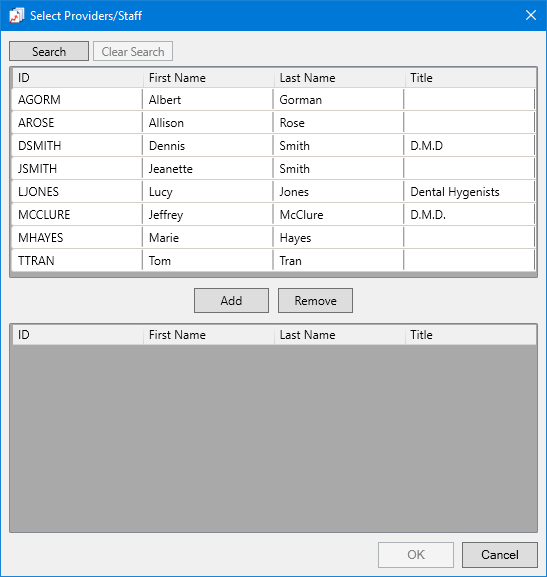Select the MHAYES Marie Hayes row
Image resolution: width=547 pixels, height=577 pixels.
tap(274, 238)
